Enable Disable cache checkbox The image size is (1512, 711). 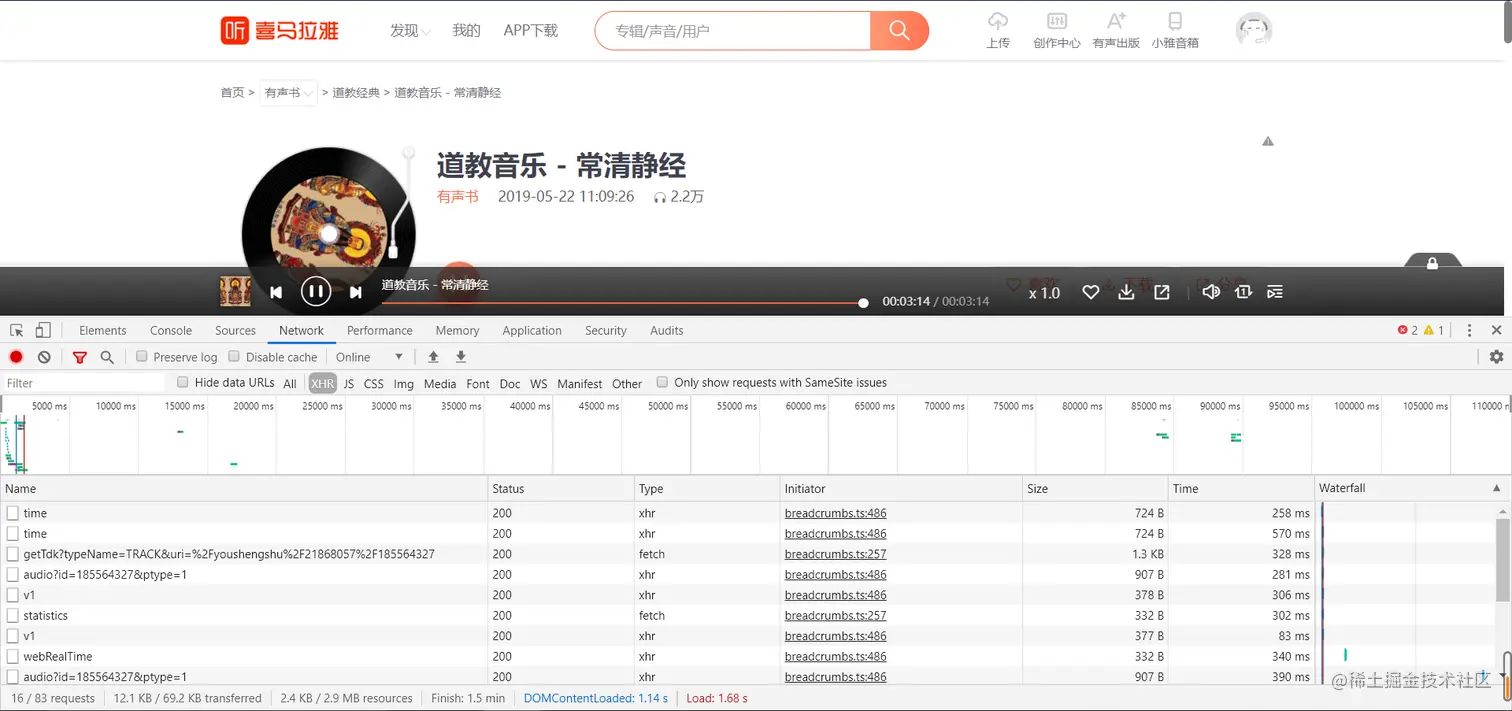[x=234, y=356]
